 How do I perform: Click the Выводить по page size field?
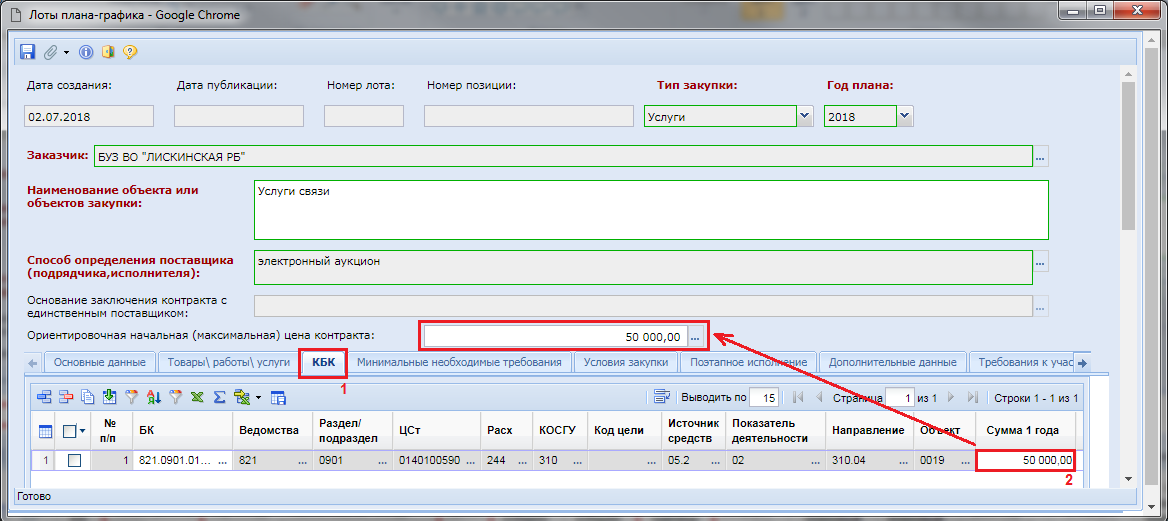764,397
